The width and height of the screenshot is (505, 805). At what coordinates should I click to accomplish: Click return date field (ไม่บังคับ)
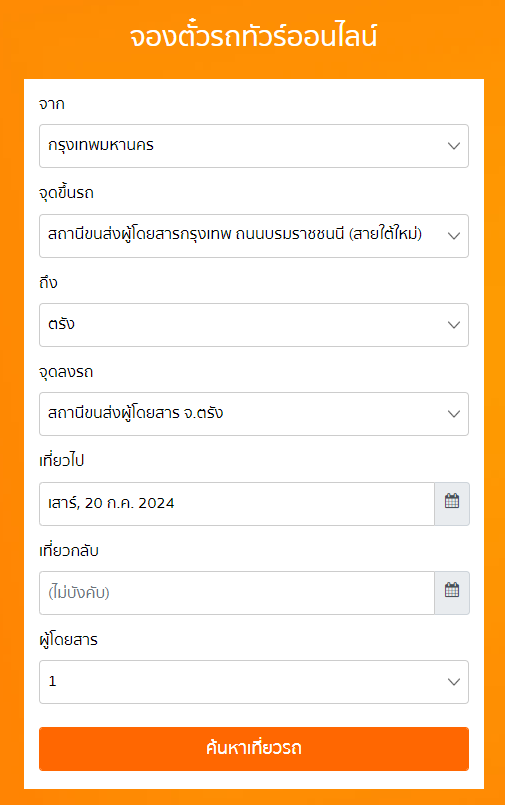(x=237, y=593)
